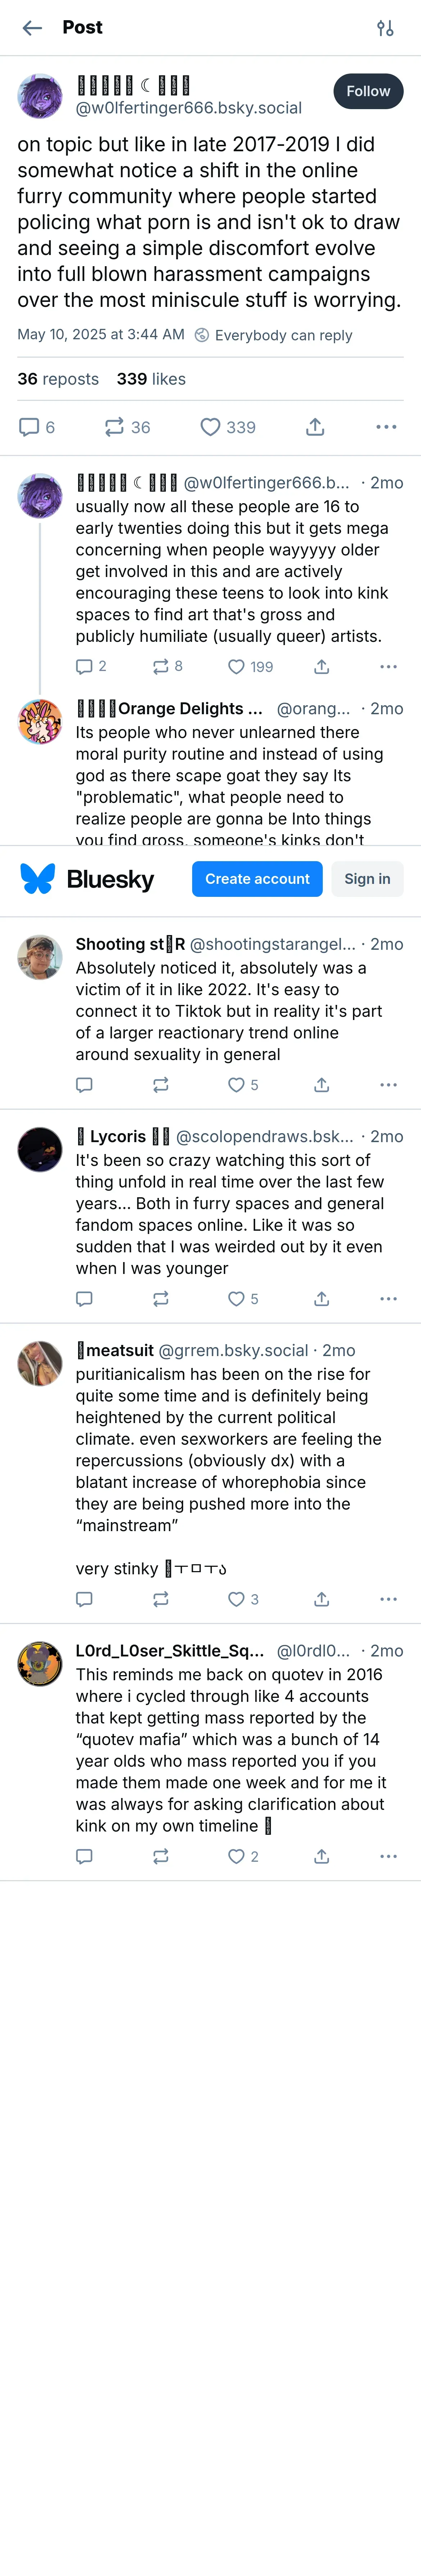Click the back arrow in Post header
Screen dimensions: 421x2576
[x=32, y=28]
